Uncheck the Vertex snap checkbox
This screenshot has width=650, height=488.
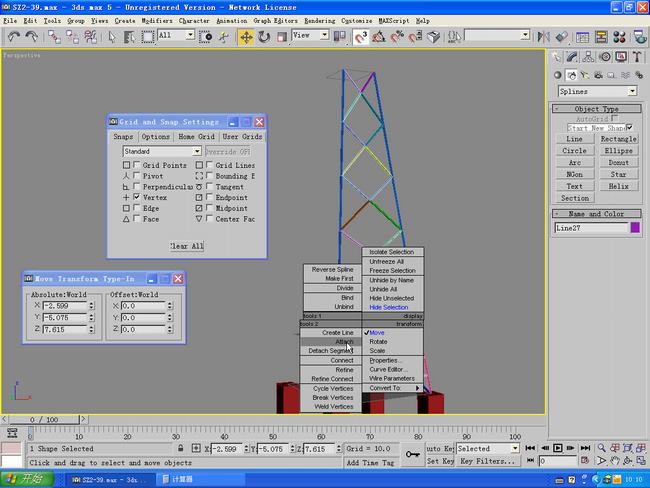[x=136, y=197]
